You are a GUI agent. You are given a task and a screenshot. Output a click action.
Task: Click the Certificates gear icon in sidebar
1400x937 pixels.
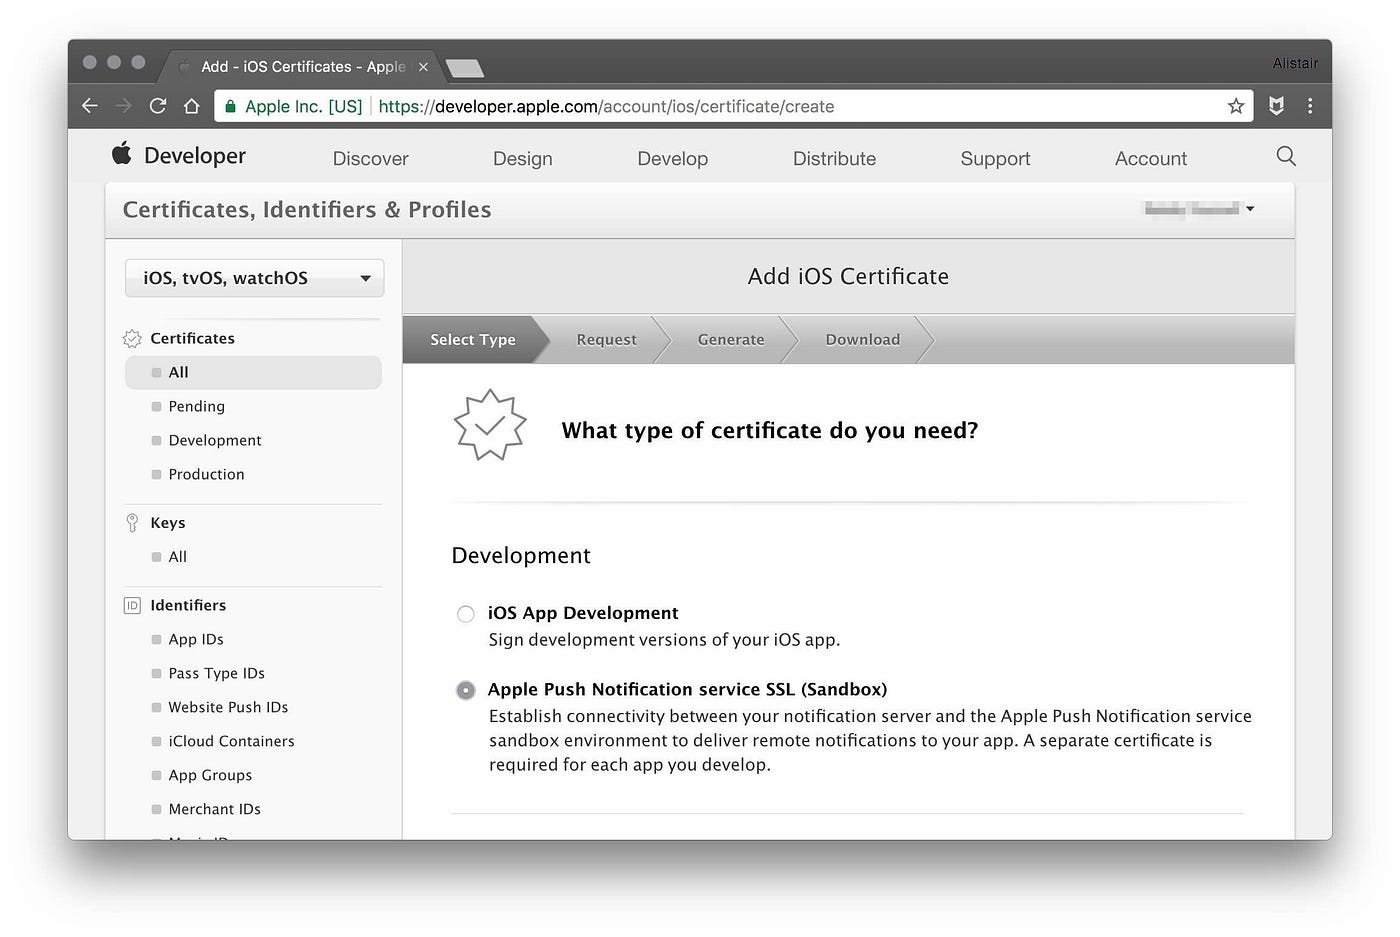pyautogui.click(x=132, y=338)
